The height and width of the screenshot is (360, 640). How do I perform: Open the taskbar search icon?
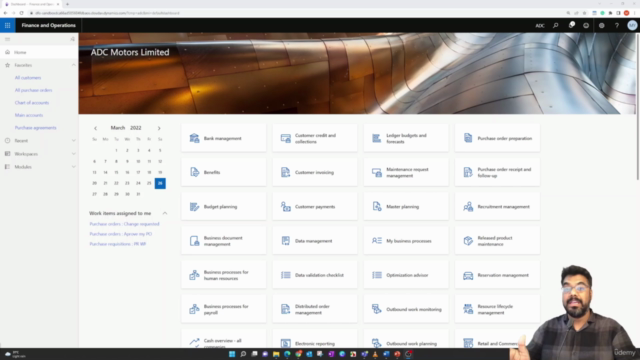point(243,354)
